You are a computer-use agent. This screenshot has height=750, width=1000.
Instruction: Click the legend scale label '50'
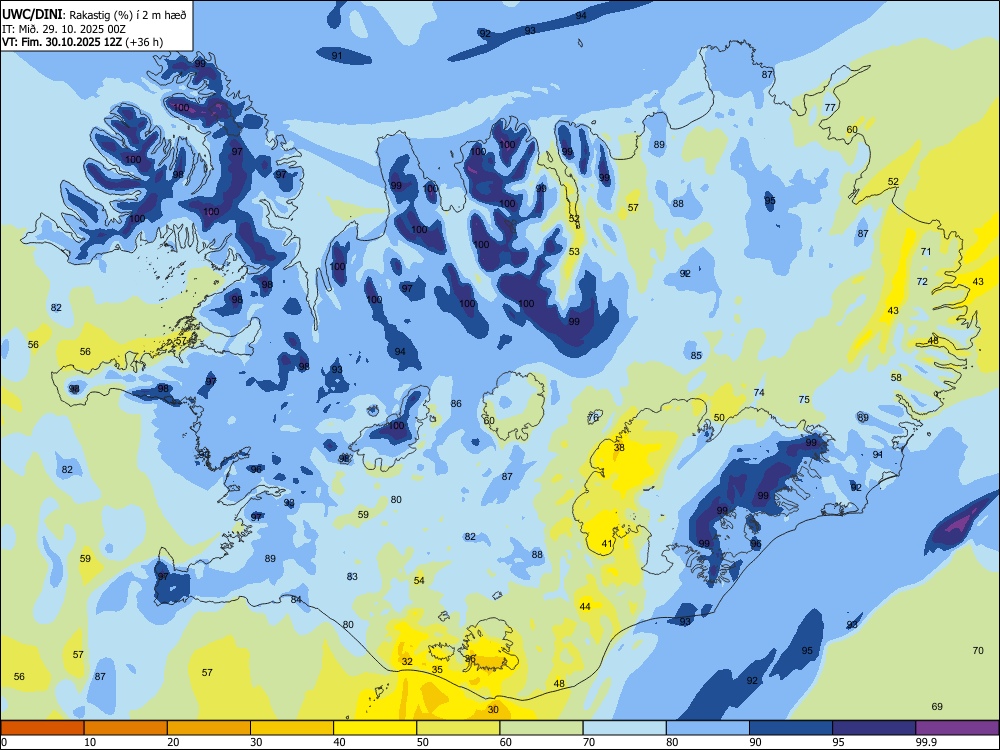[x=422, y=742]
